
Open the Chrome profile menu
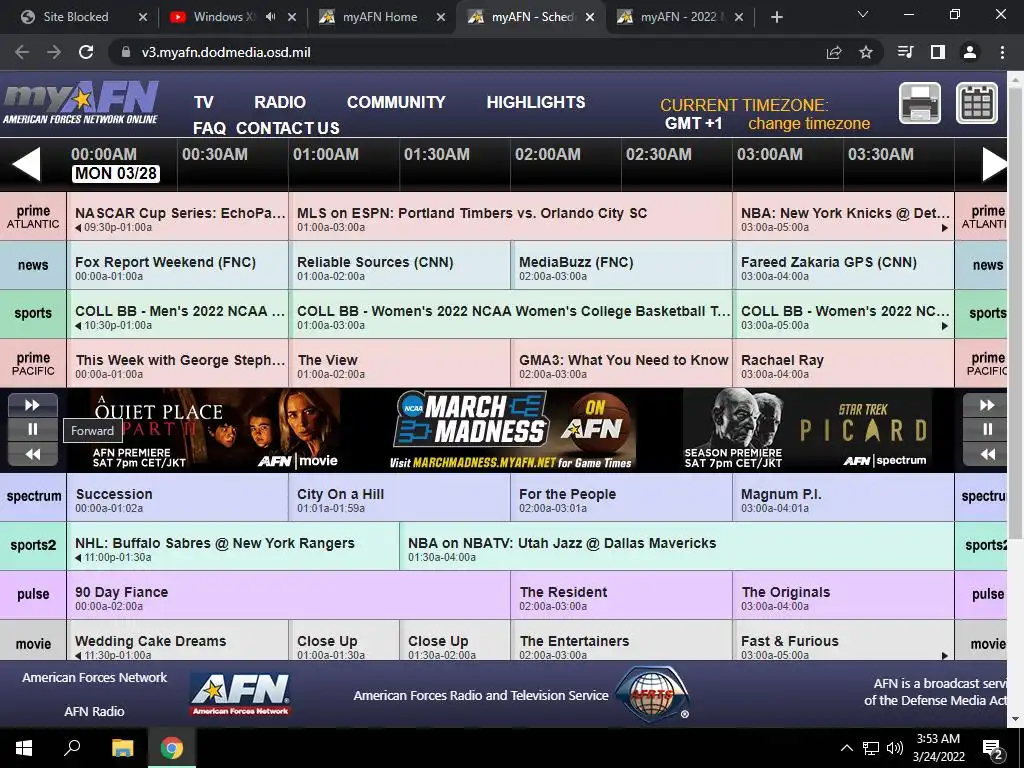(970, 52)
